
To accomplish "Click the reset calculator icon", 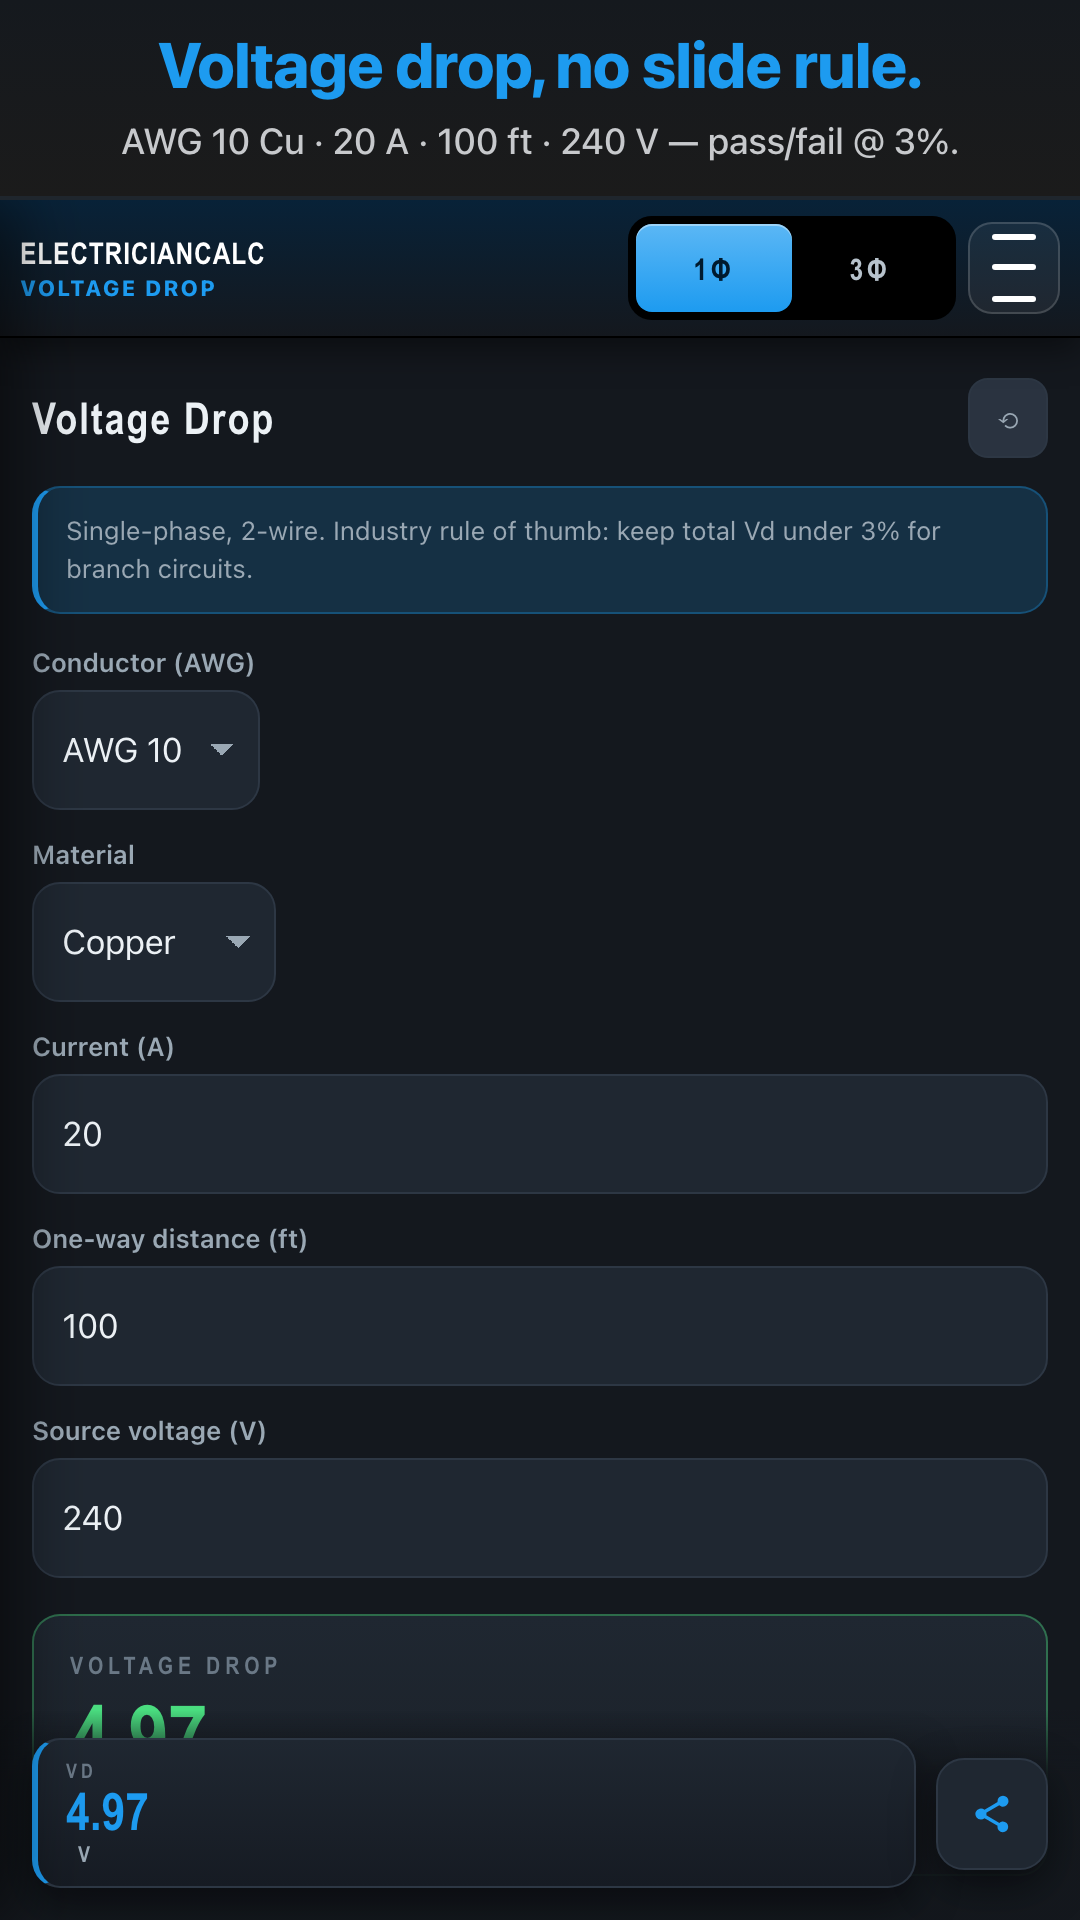I will pyautogui.click(x=1008, y=419).
